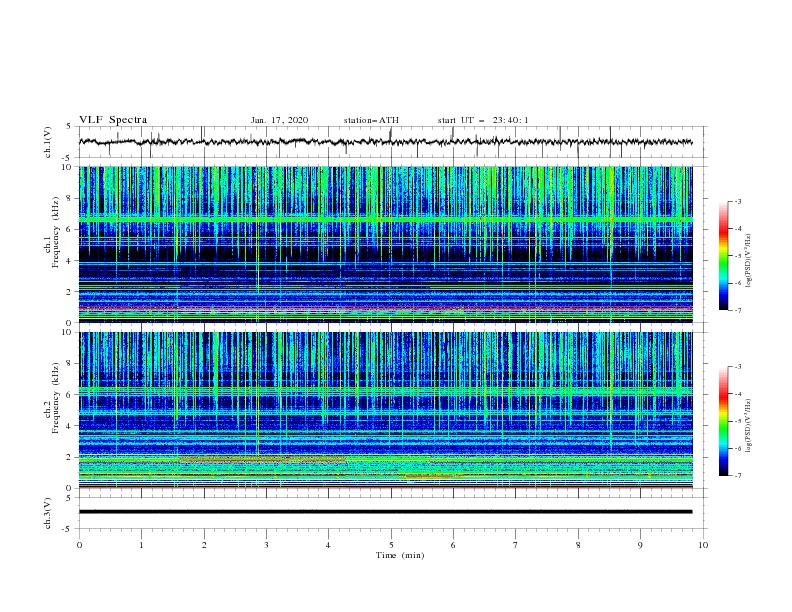Click time axis tick label '5'
Screen dimensions: 792x612
tap(391, 545)
